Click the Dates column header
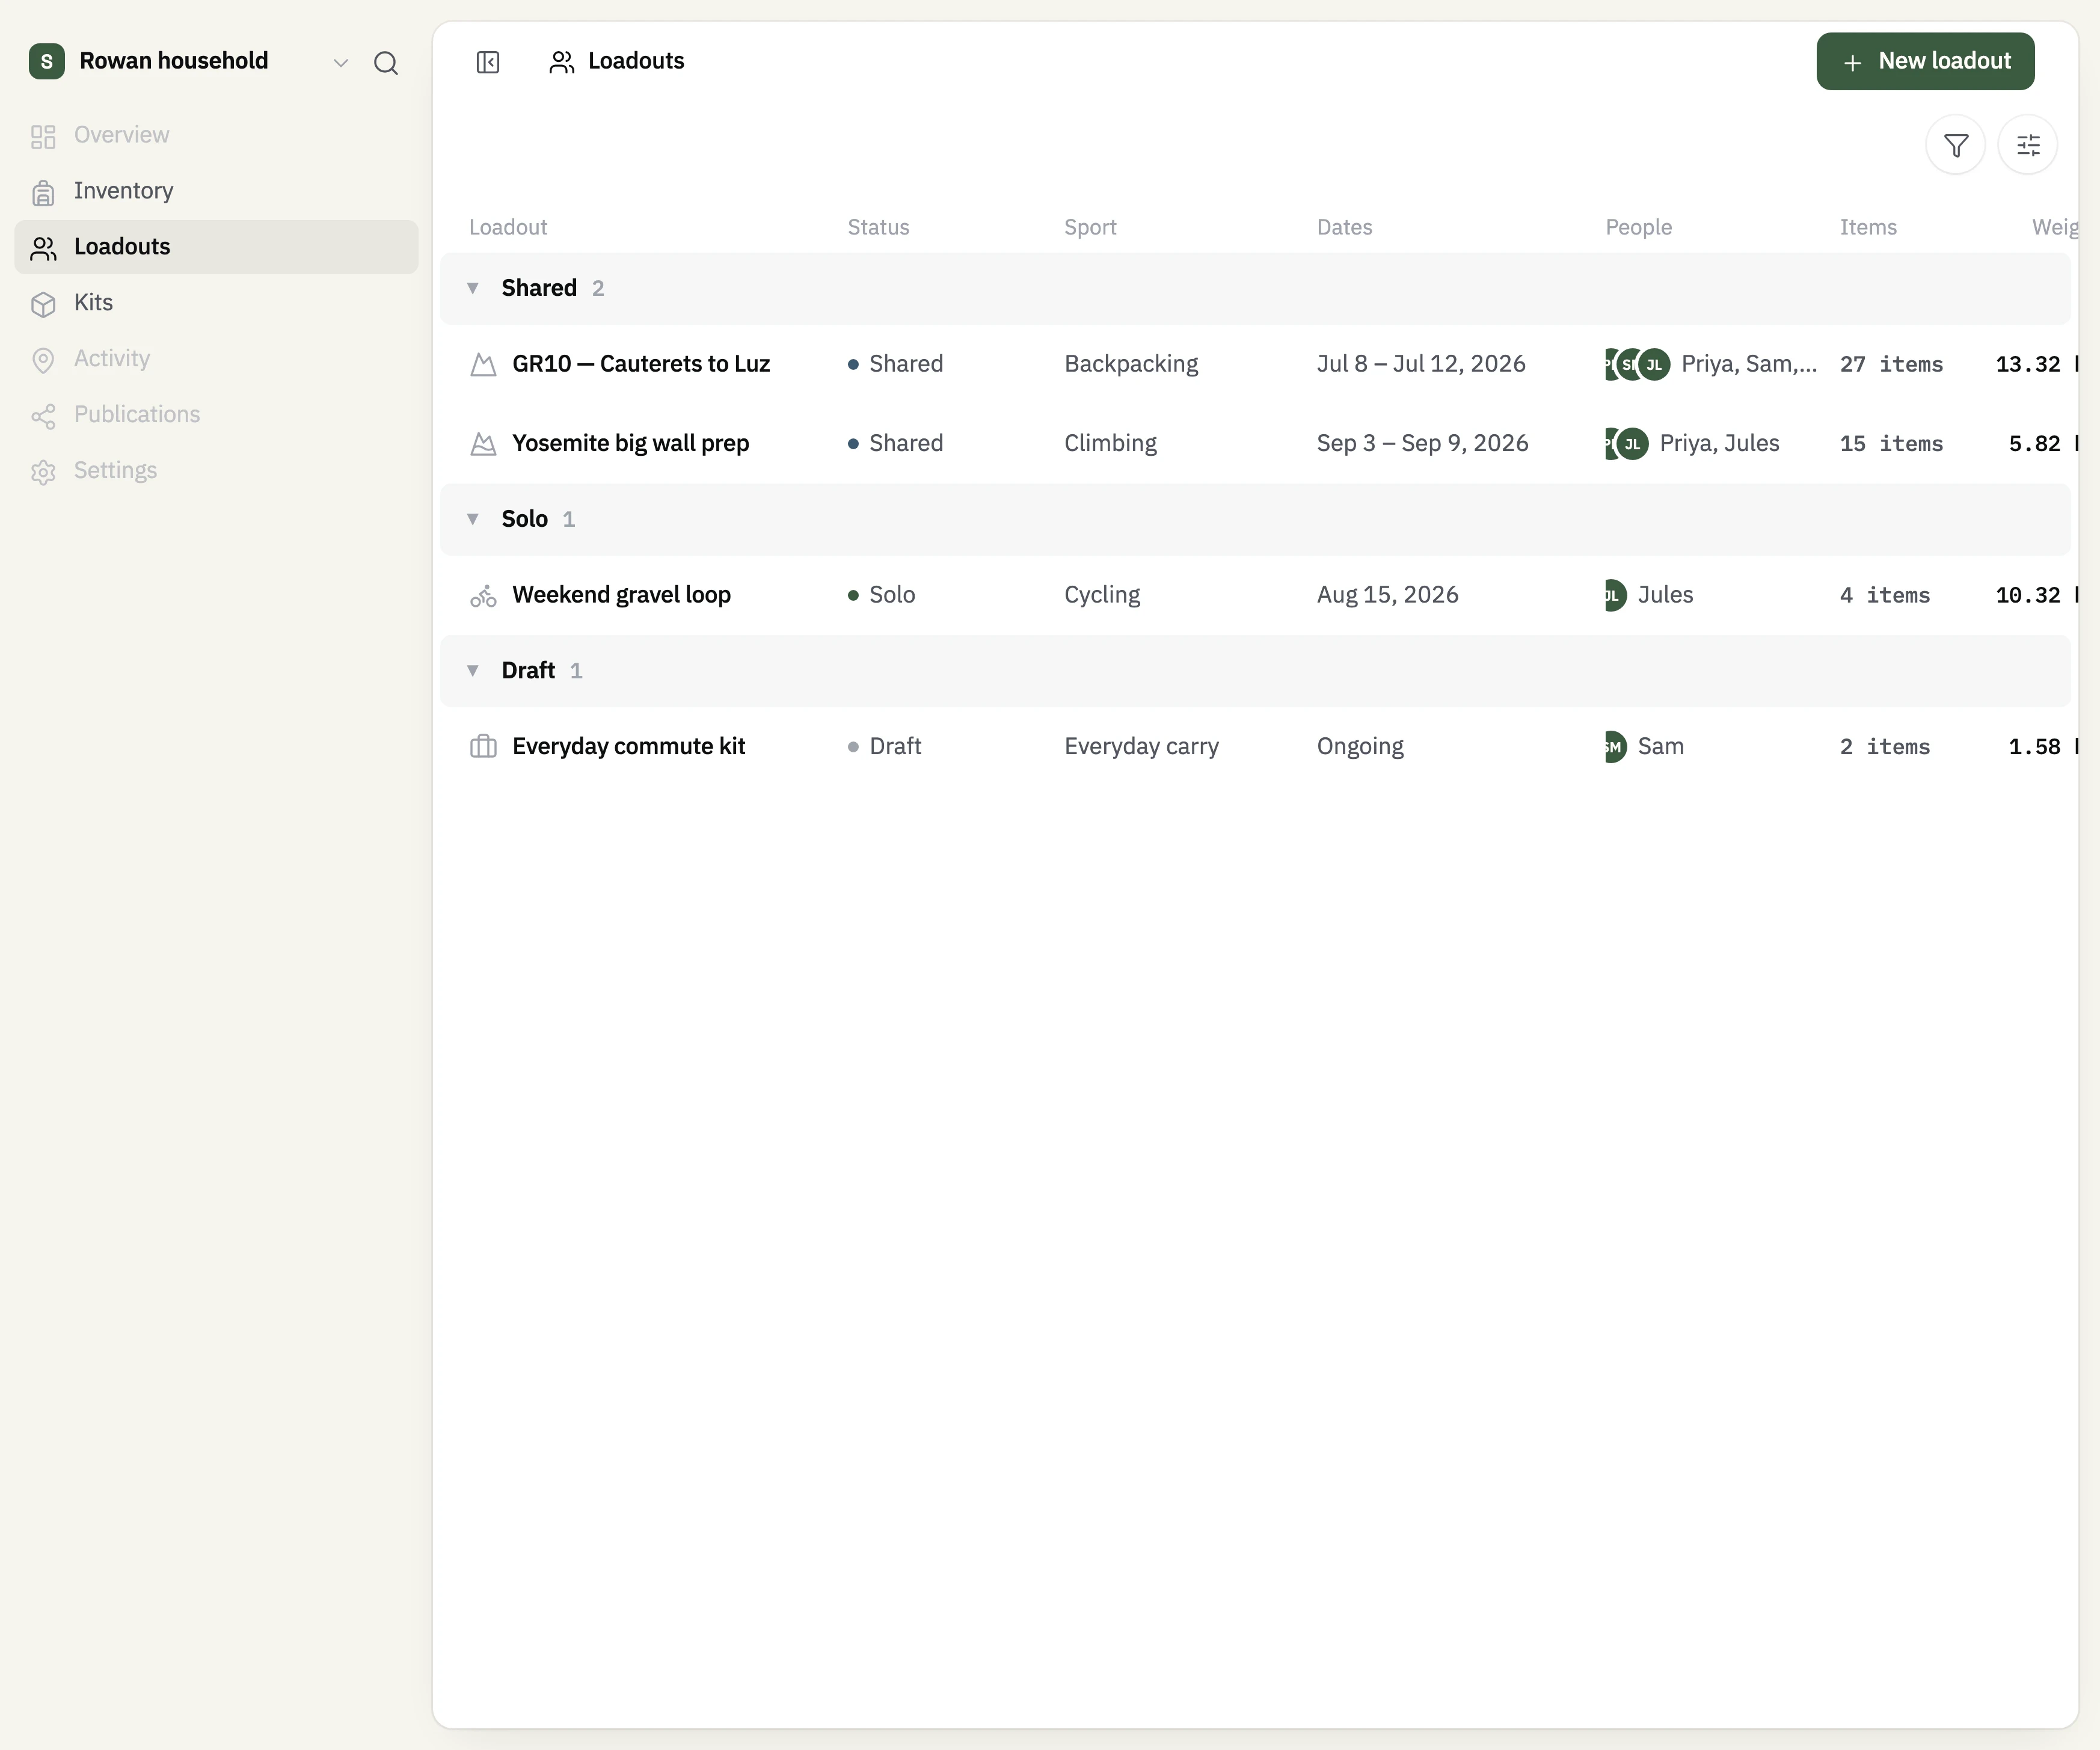Image resolution: width=2100 pixels, height=1750 pixels. (x=1344, y=227)
